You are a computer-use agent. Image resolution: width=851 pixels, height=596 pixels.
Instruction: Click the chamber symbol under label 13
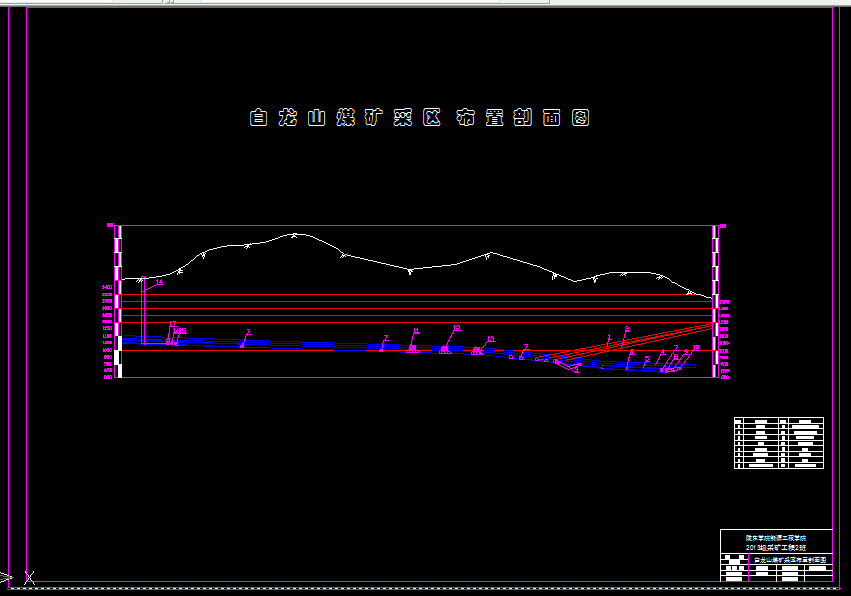477,351
